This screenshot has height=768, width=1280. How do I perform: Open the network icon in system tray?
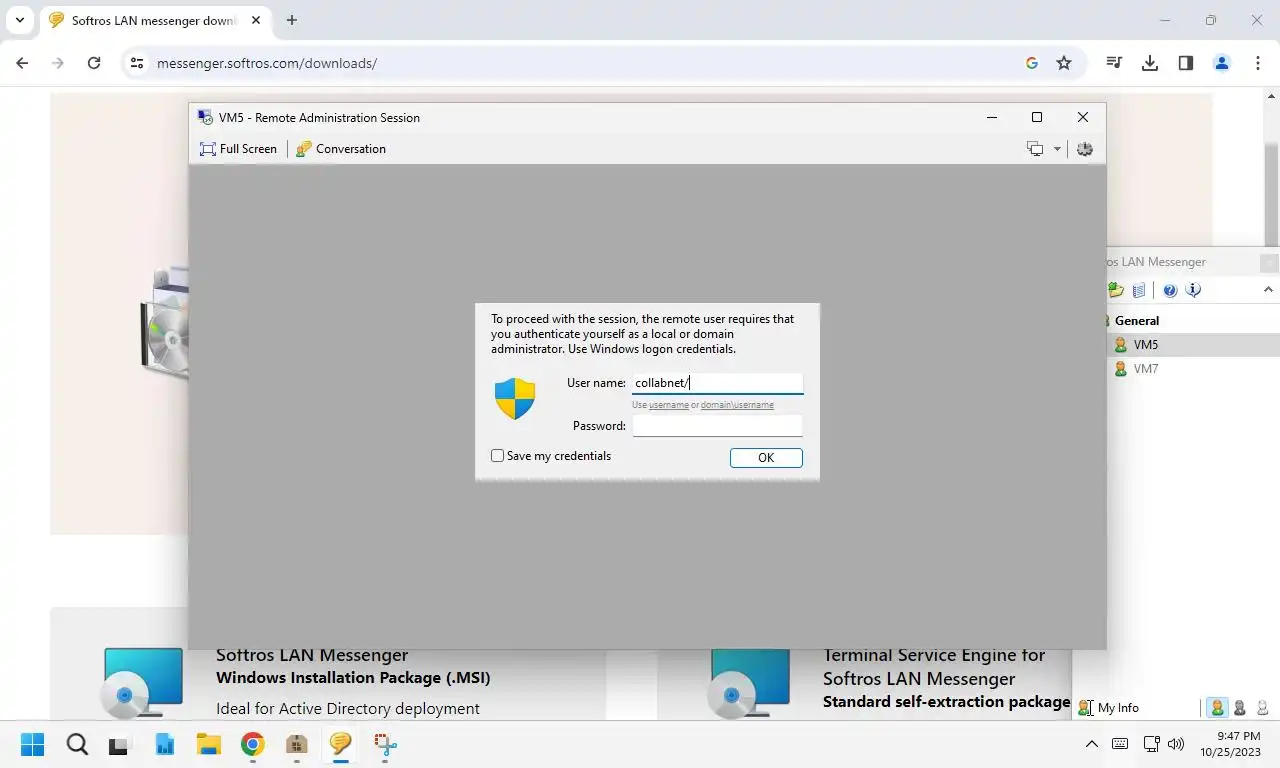(1151, 744)
